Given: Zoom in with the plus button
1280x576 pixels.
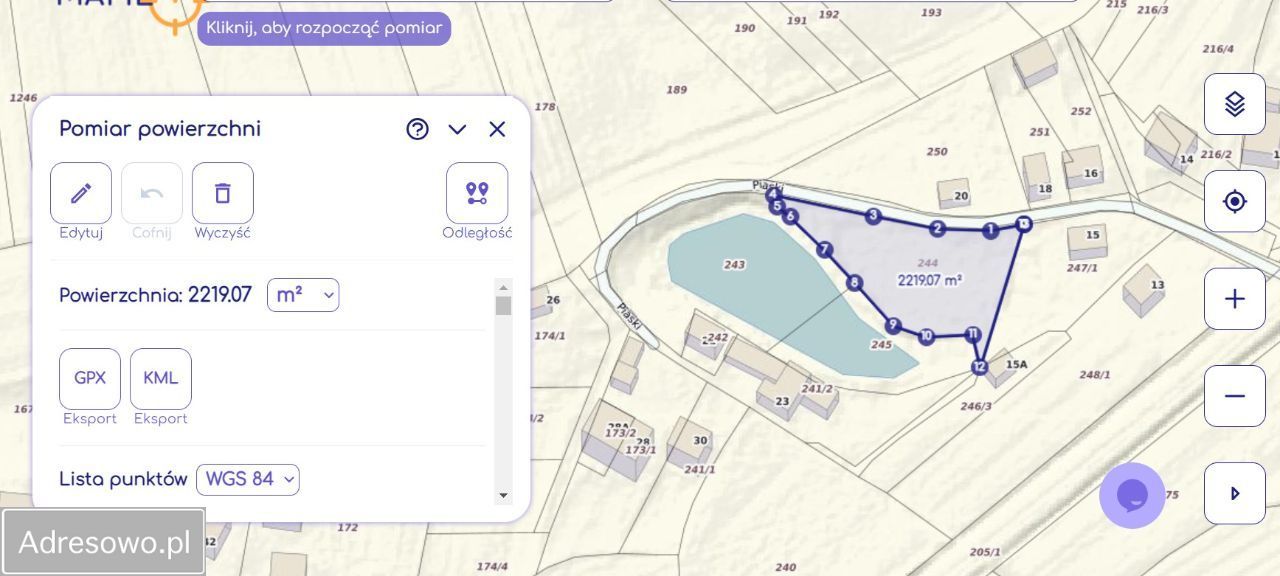Looking at the screenshot, I should click(1235, 299).
